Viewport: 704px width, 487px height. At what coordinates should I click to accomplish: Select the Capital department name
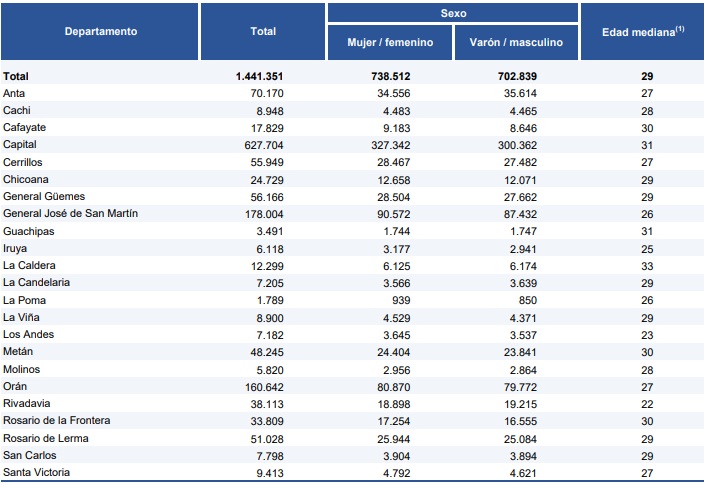click(x=21, y=144)
